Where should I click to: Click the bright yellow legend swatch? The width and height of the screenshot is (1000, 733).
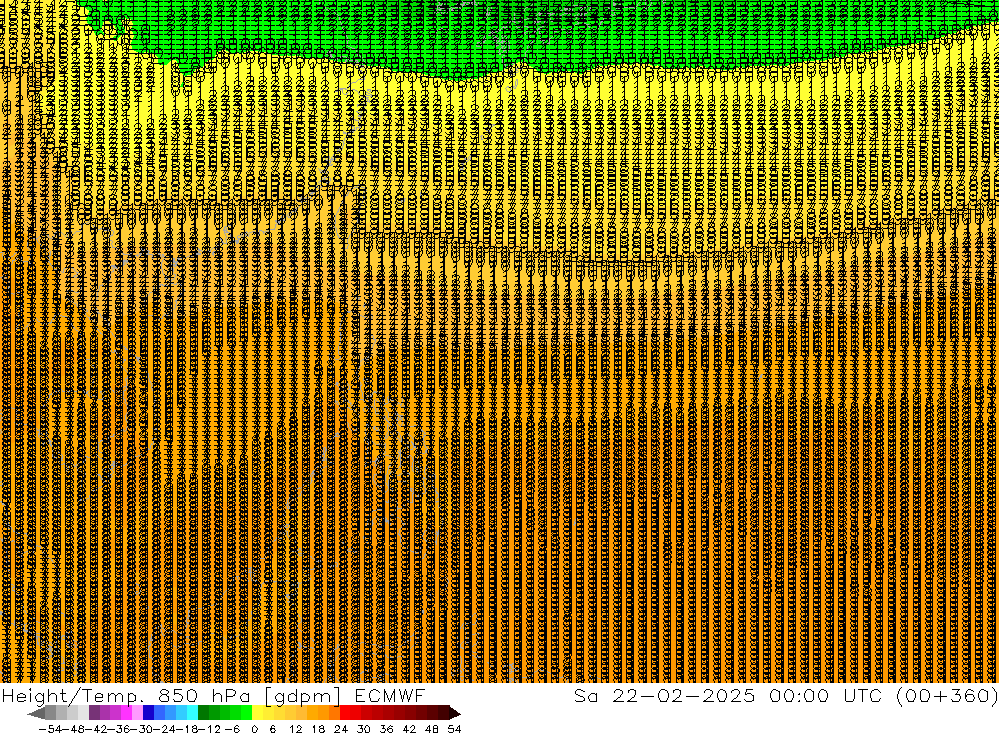[x=258, y=713]
